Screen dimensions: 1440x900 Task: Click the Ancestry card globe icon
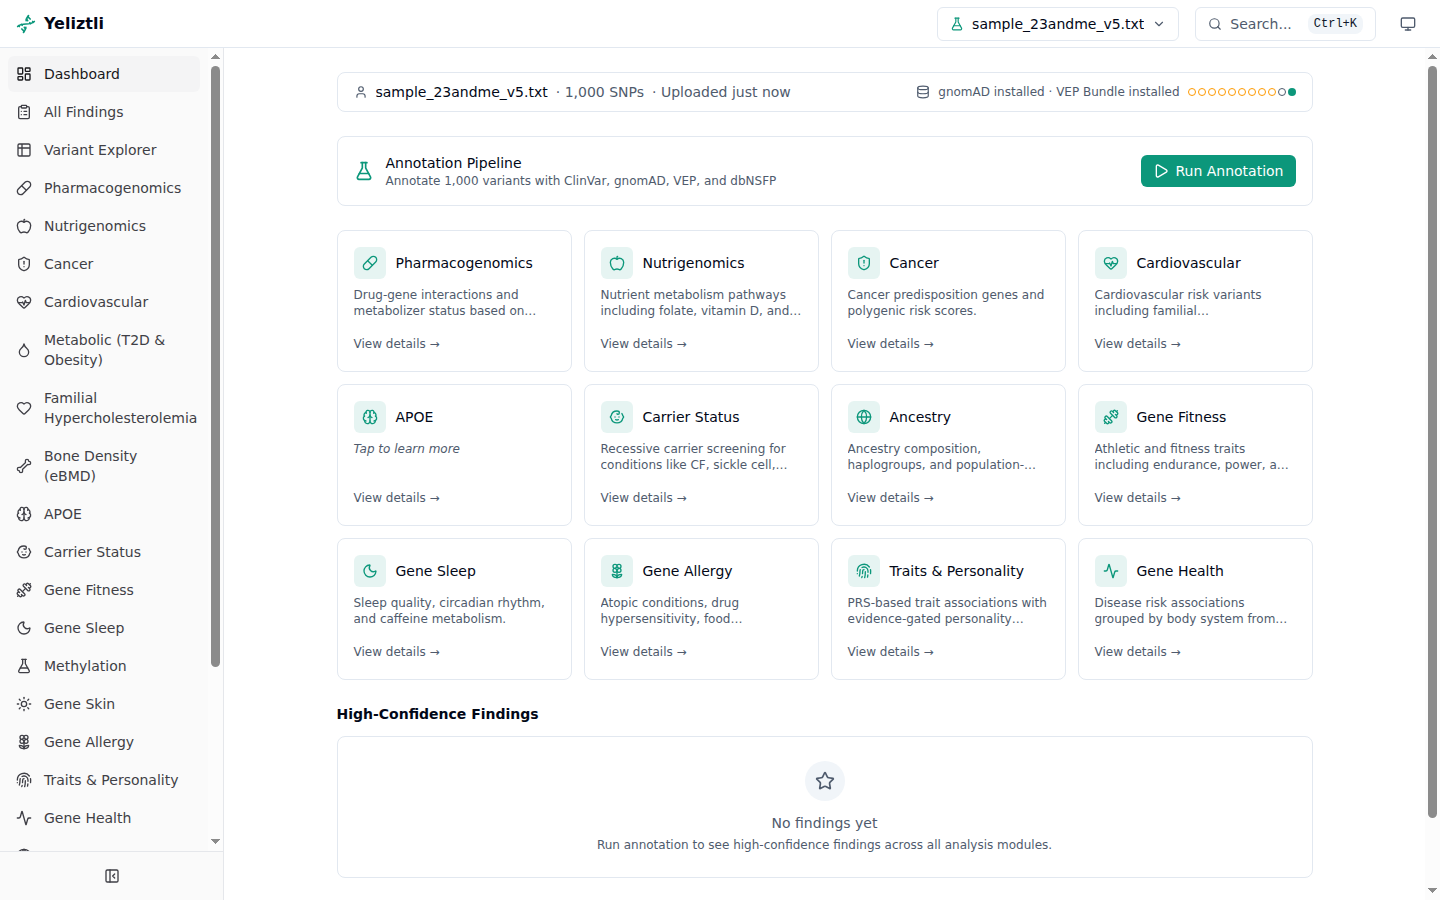864,417
